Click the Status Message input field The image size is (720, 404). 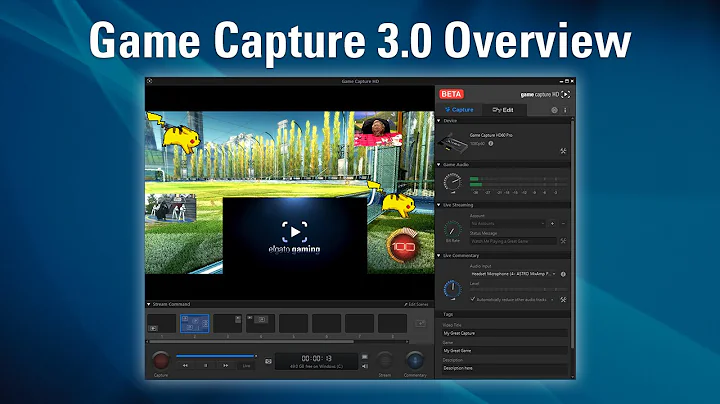(x=513, y=241)
